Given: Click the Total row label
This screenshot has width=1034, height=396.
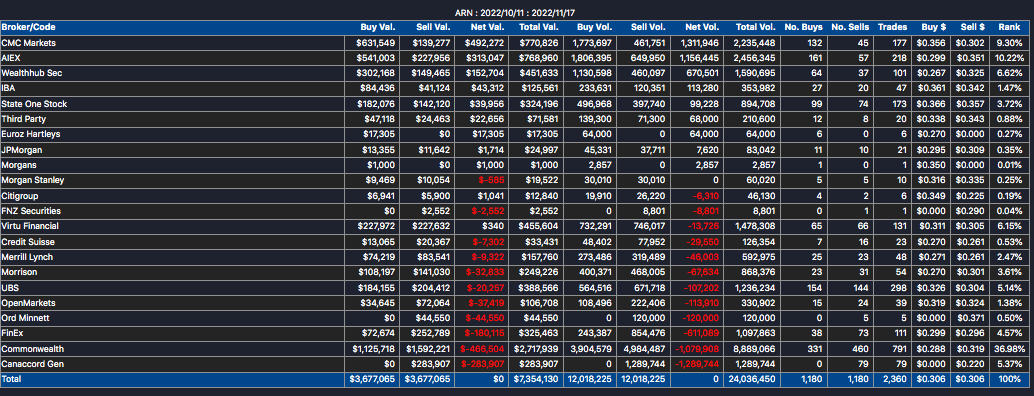Looking at the screenshot, I should (11, 379).
